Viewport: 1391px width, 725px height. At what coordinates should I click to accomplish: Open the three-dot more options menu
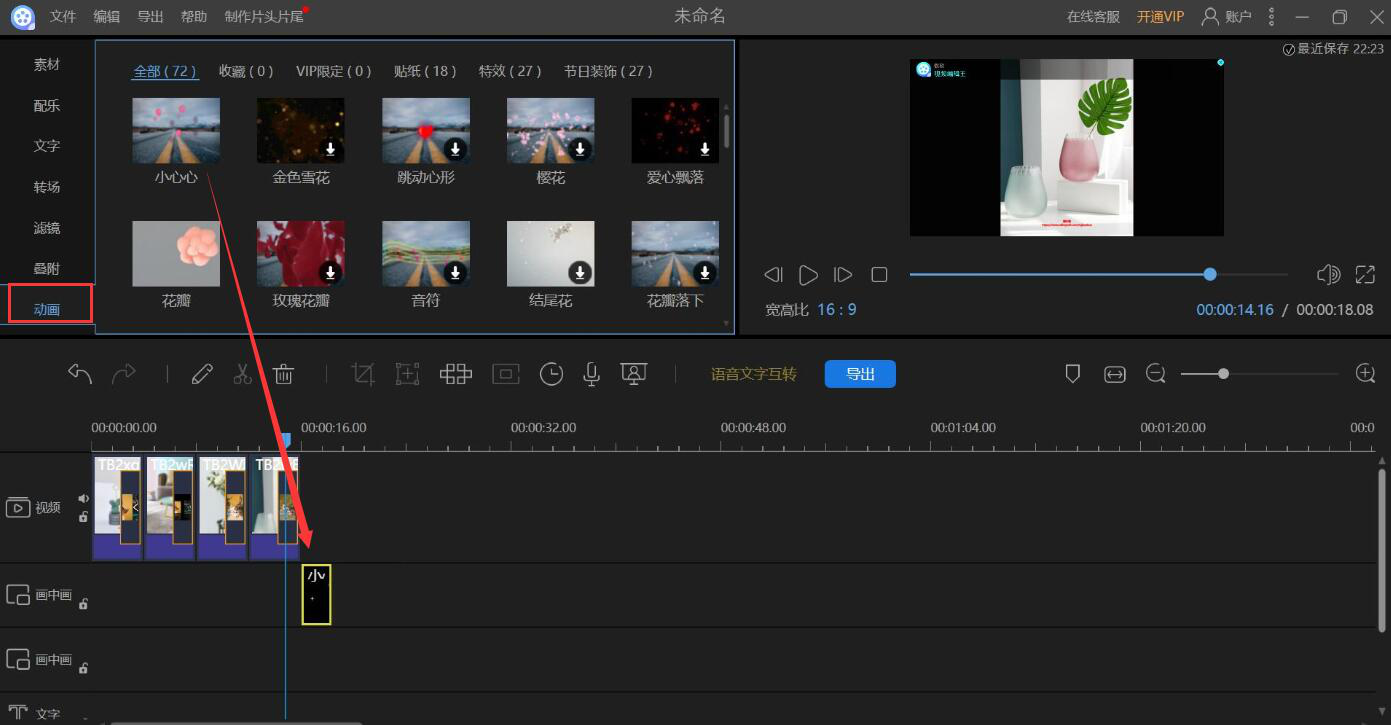pyautogui.click(x=1271, y=17)
